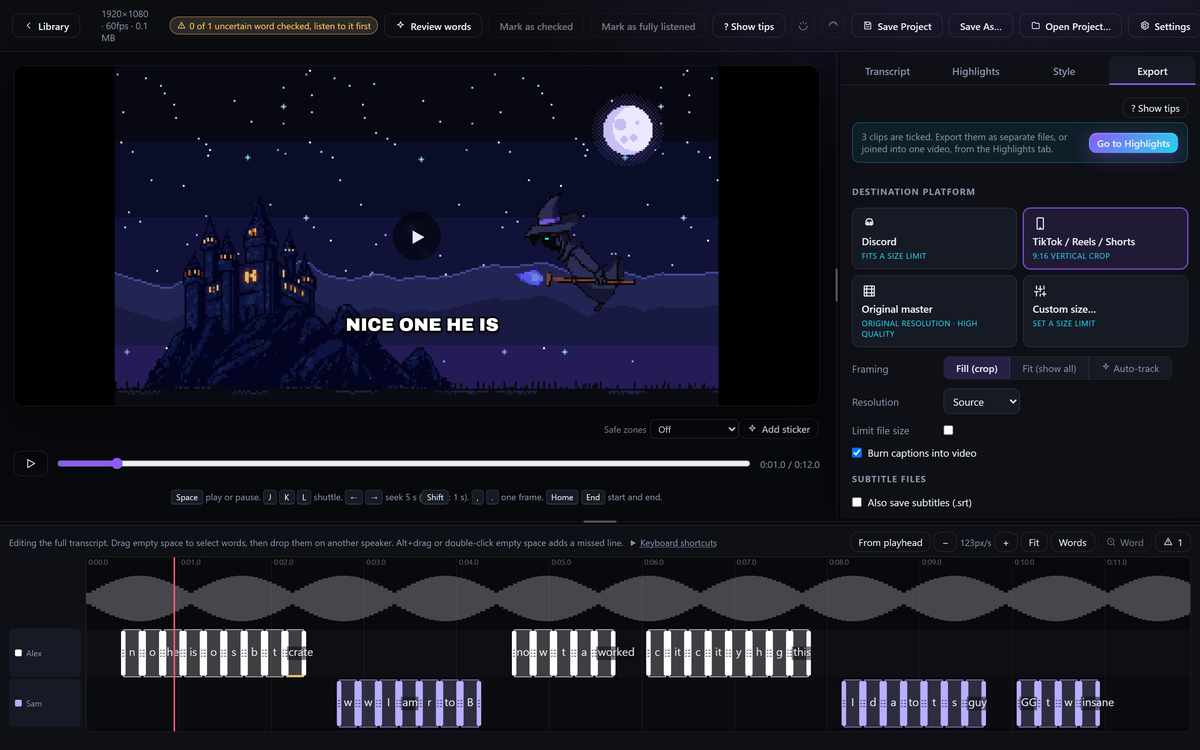Go back to the Library
Screen dimensions: 1200x750
point(47,26)
